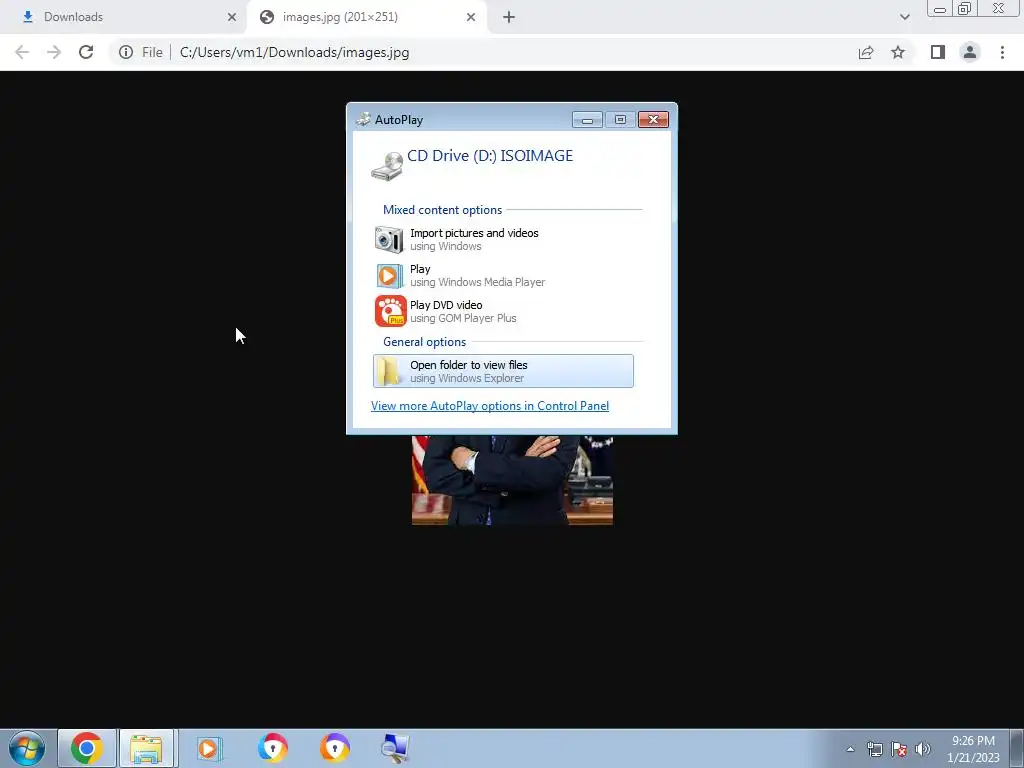
Task: Open site information icon beside File
Action: pos(126,52)
